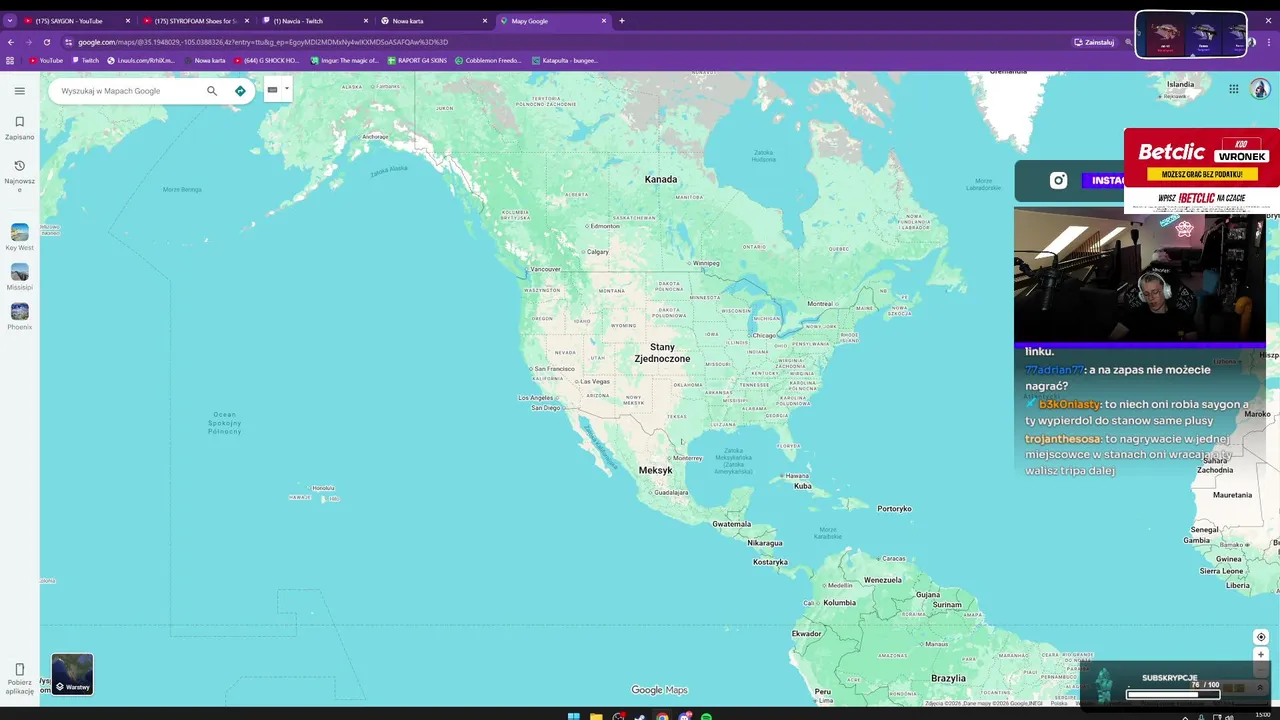Close the Mapy Google tab
The image size is (1280, 720).
[604, 21]
